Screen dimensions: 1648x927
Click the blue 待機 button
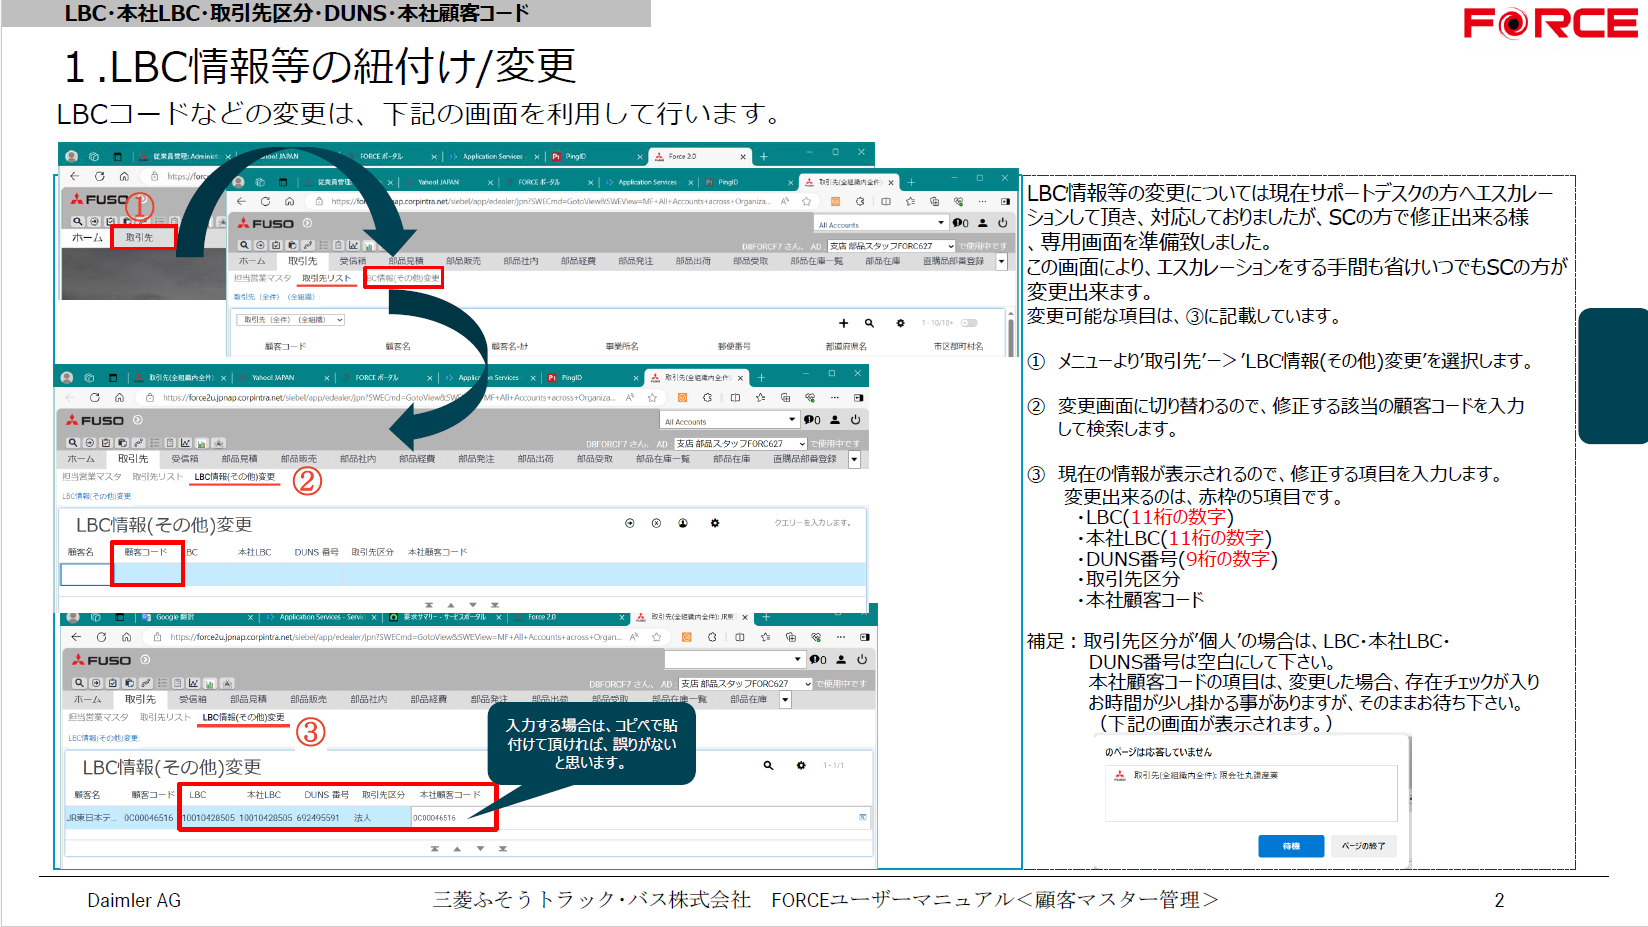point(1291,846)
